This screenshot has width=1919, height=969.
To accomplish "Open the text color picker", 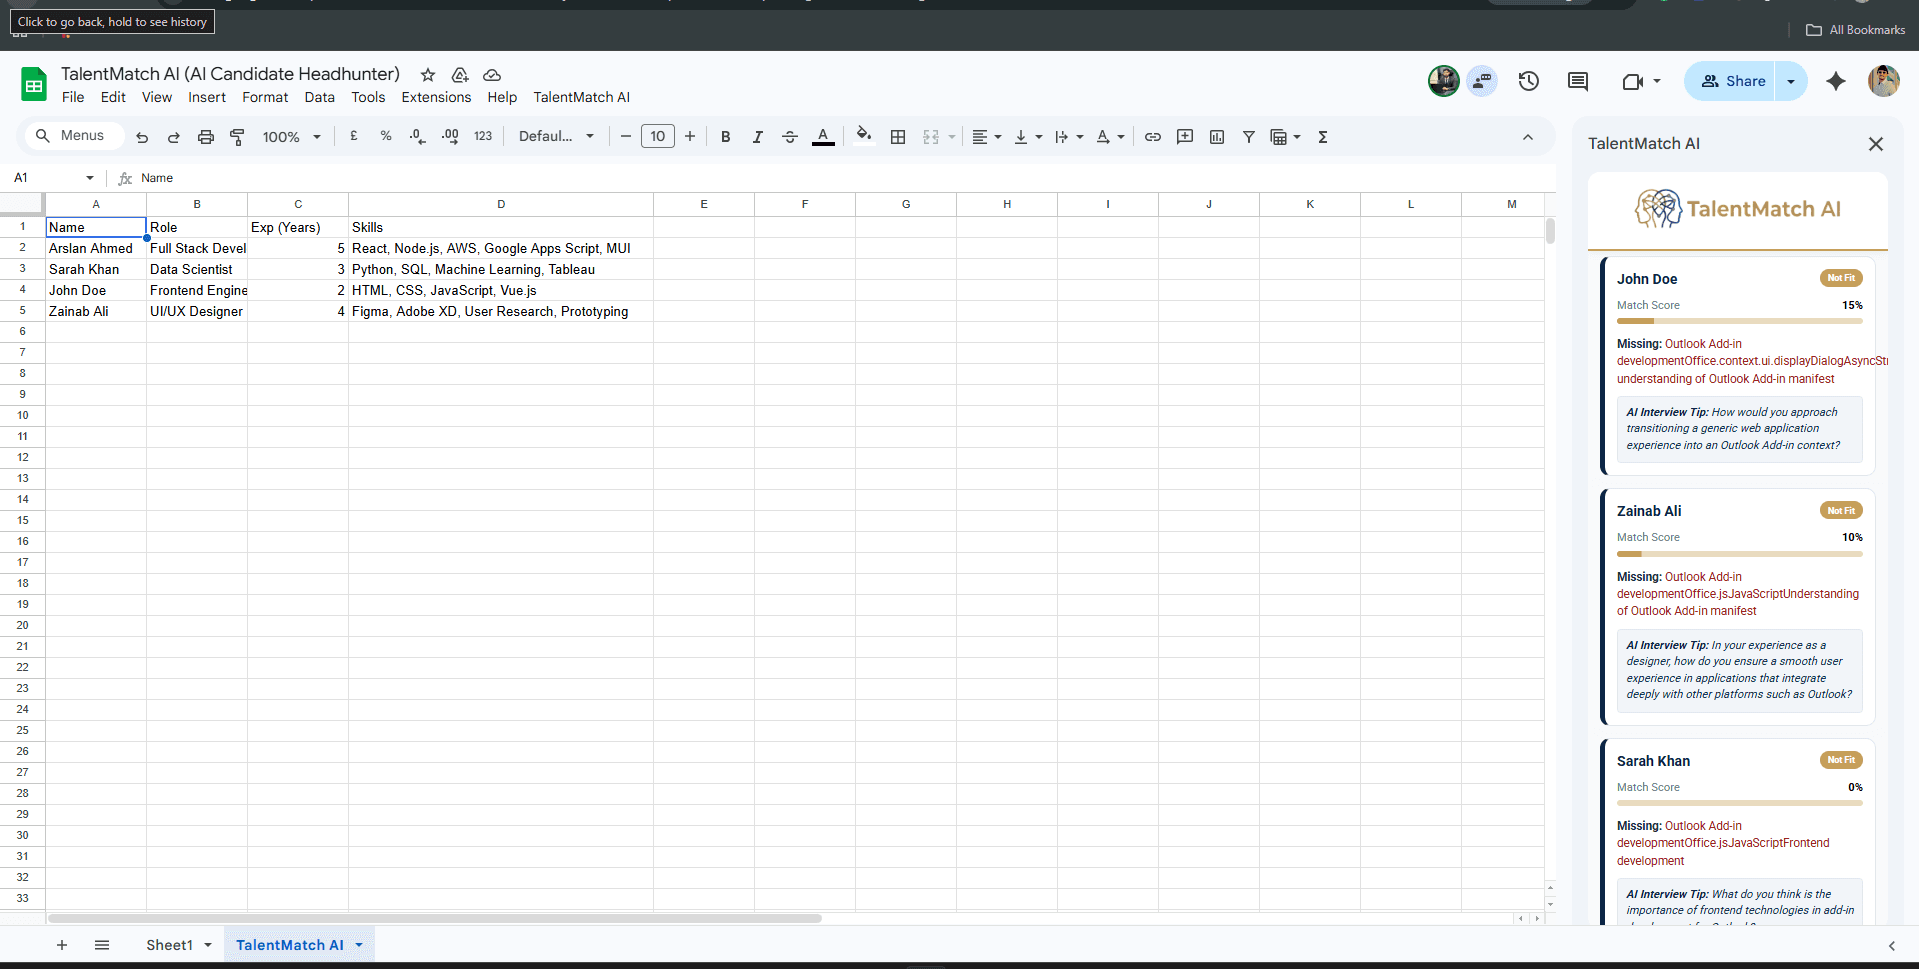I will click(x=823, y=137).
